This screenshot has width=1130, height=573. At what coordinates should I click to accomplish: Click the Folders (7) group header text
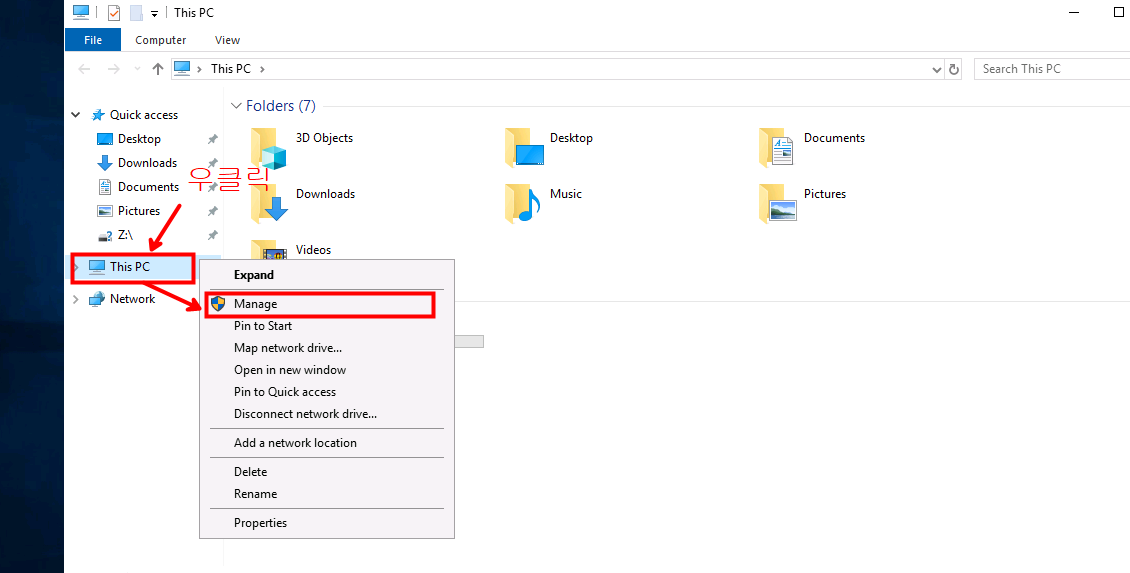pyautogui.click(x=280, y=106)
